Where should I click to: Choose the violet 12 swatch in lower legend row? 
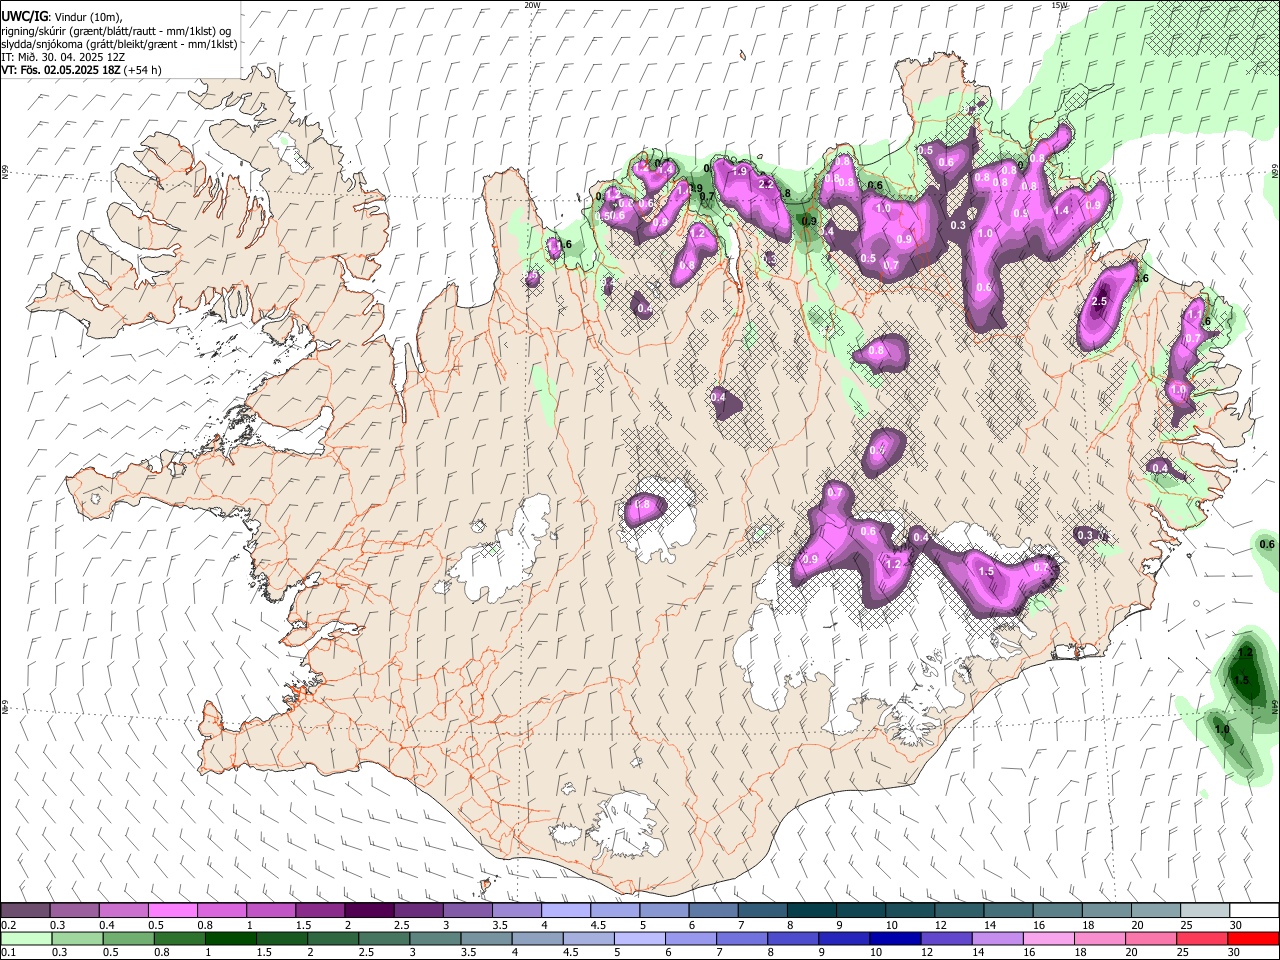click(x=946, y=938)
